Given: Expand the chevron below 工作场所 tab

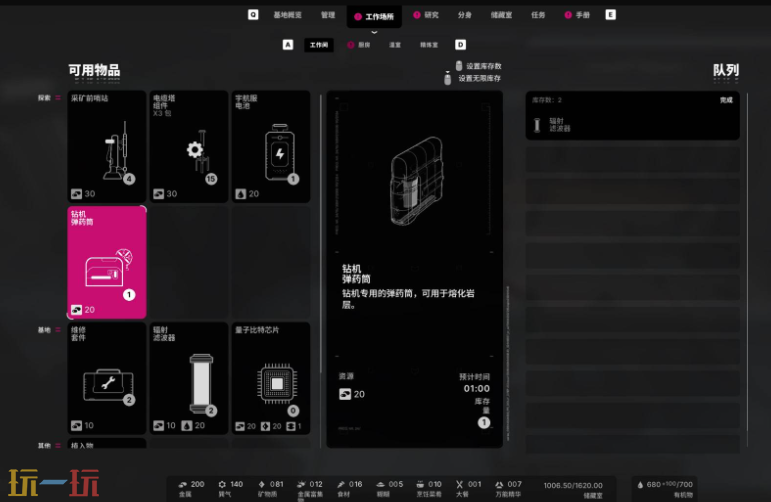Looking at the screenshot, I should coord(373,31).
